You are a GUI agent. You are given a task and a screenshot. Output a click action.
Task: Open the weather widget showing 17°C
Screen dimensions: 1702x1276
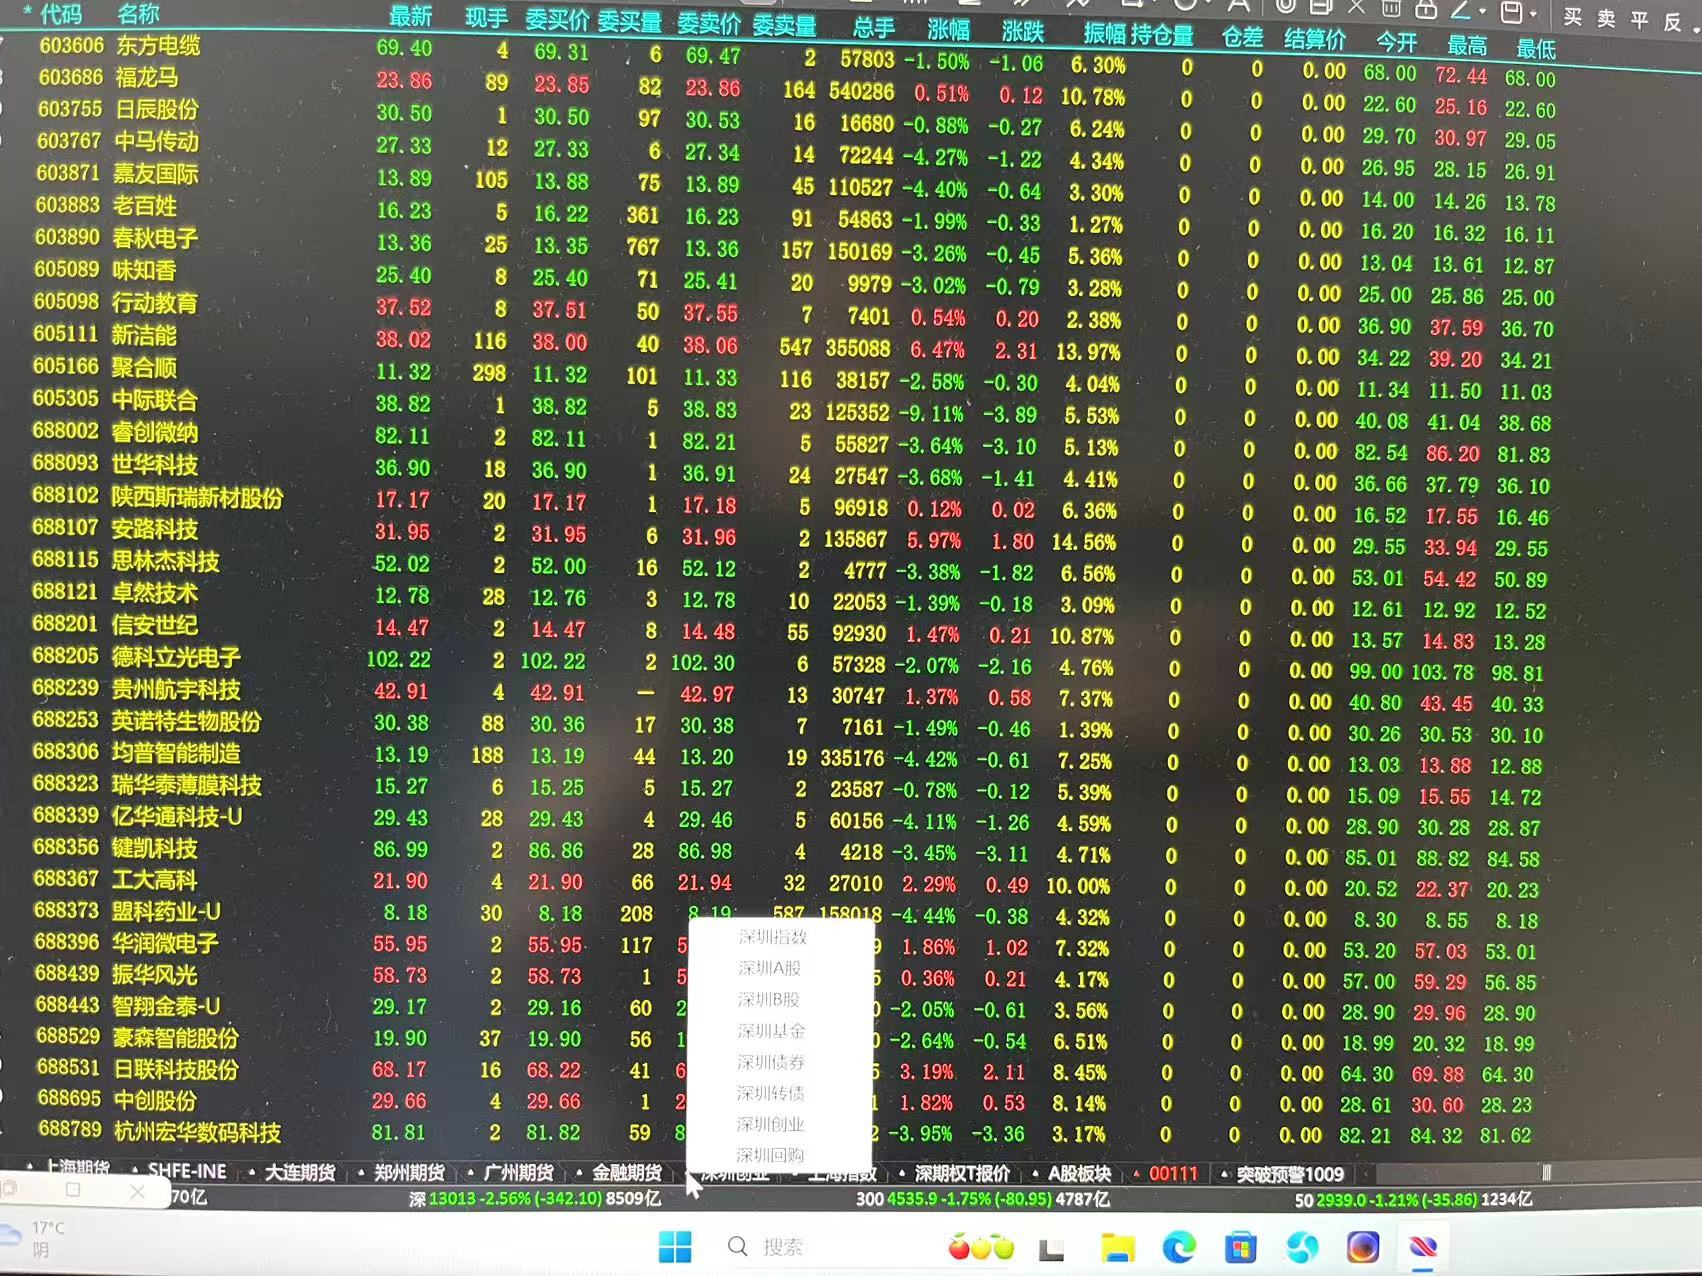(35, 1239)
